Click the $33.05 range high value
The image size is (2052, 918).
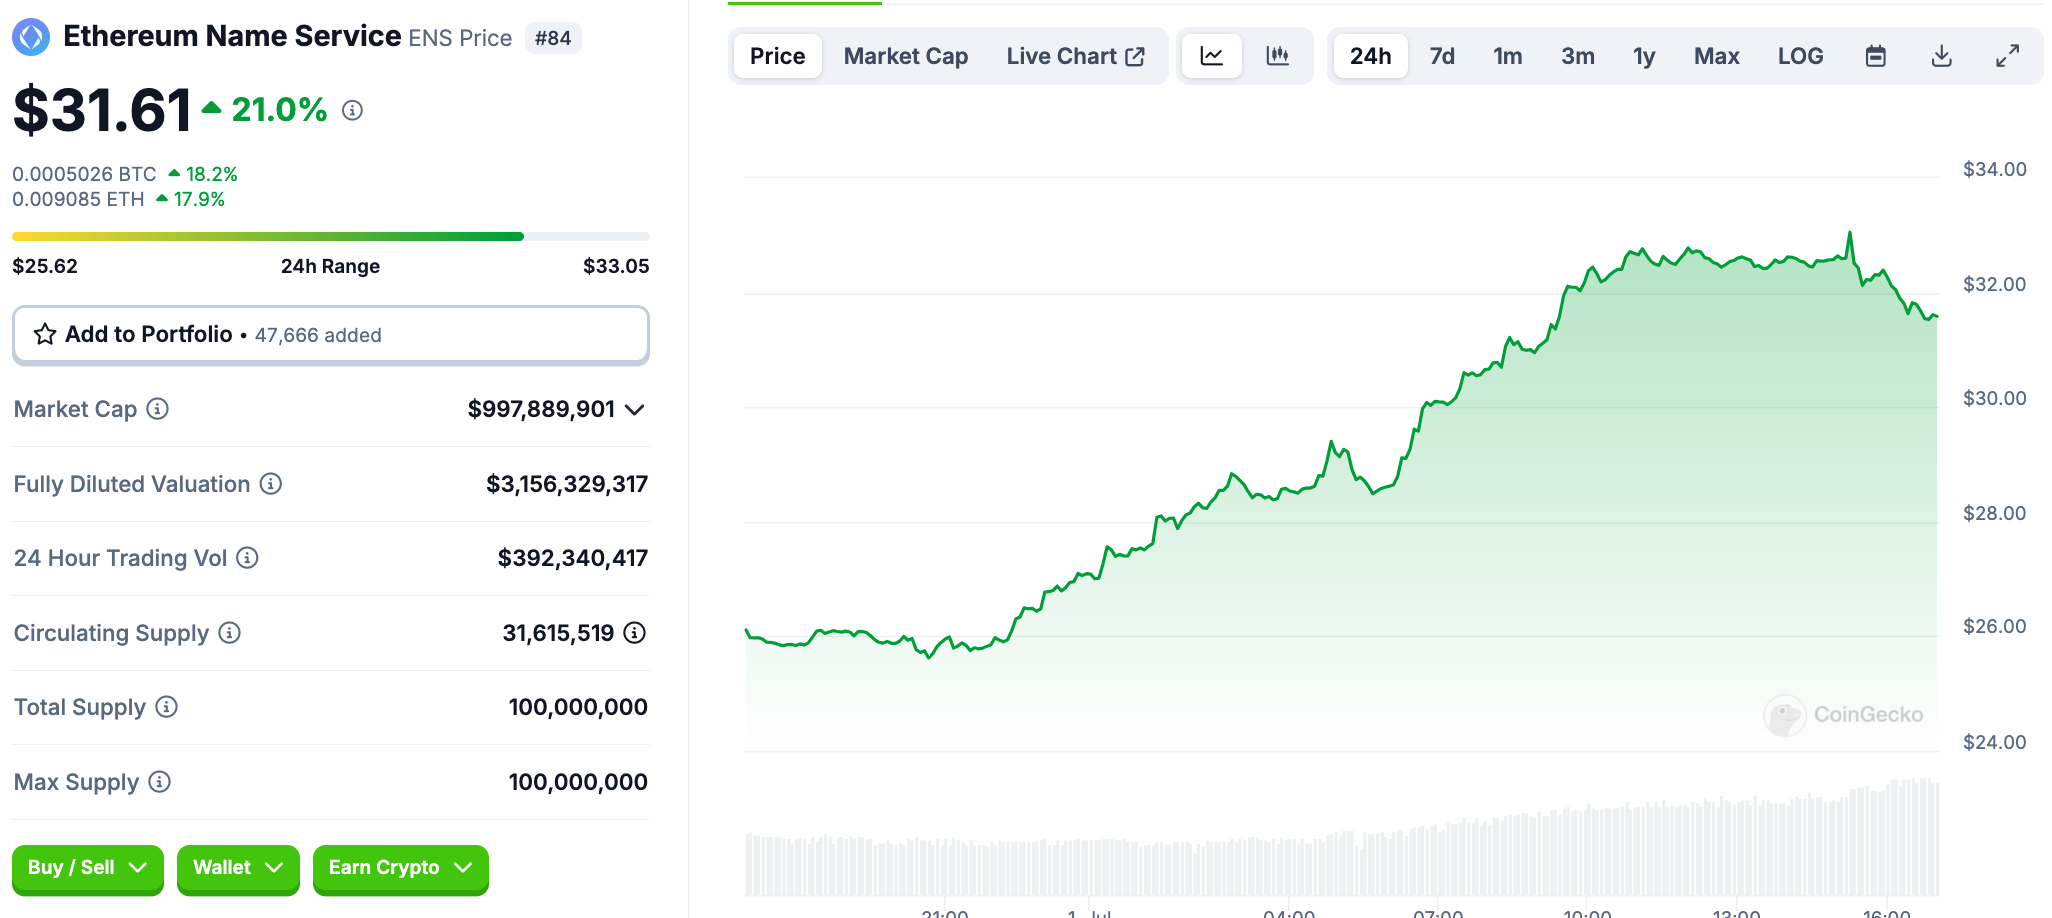tap(616, 266)
